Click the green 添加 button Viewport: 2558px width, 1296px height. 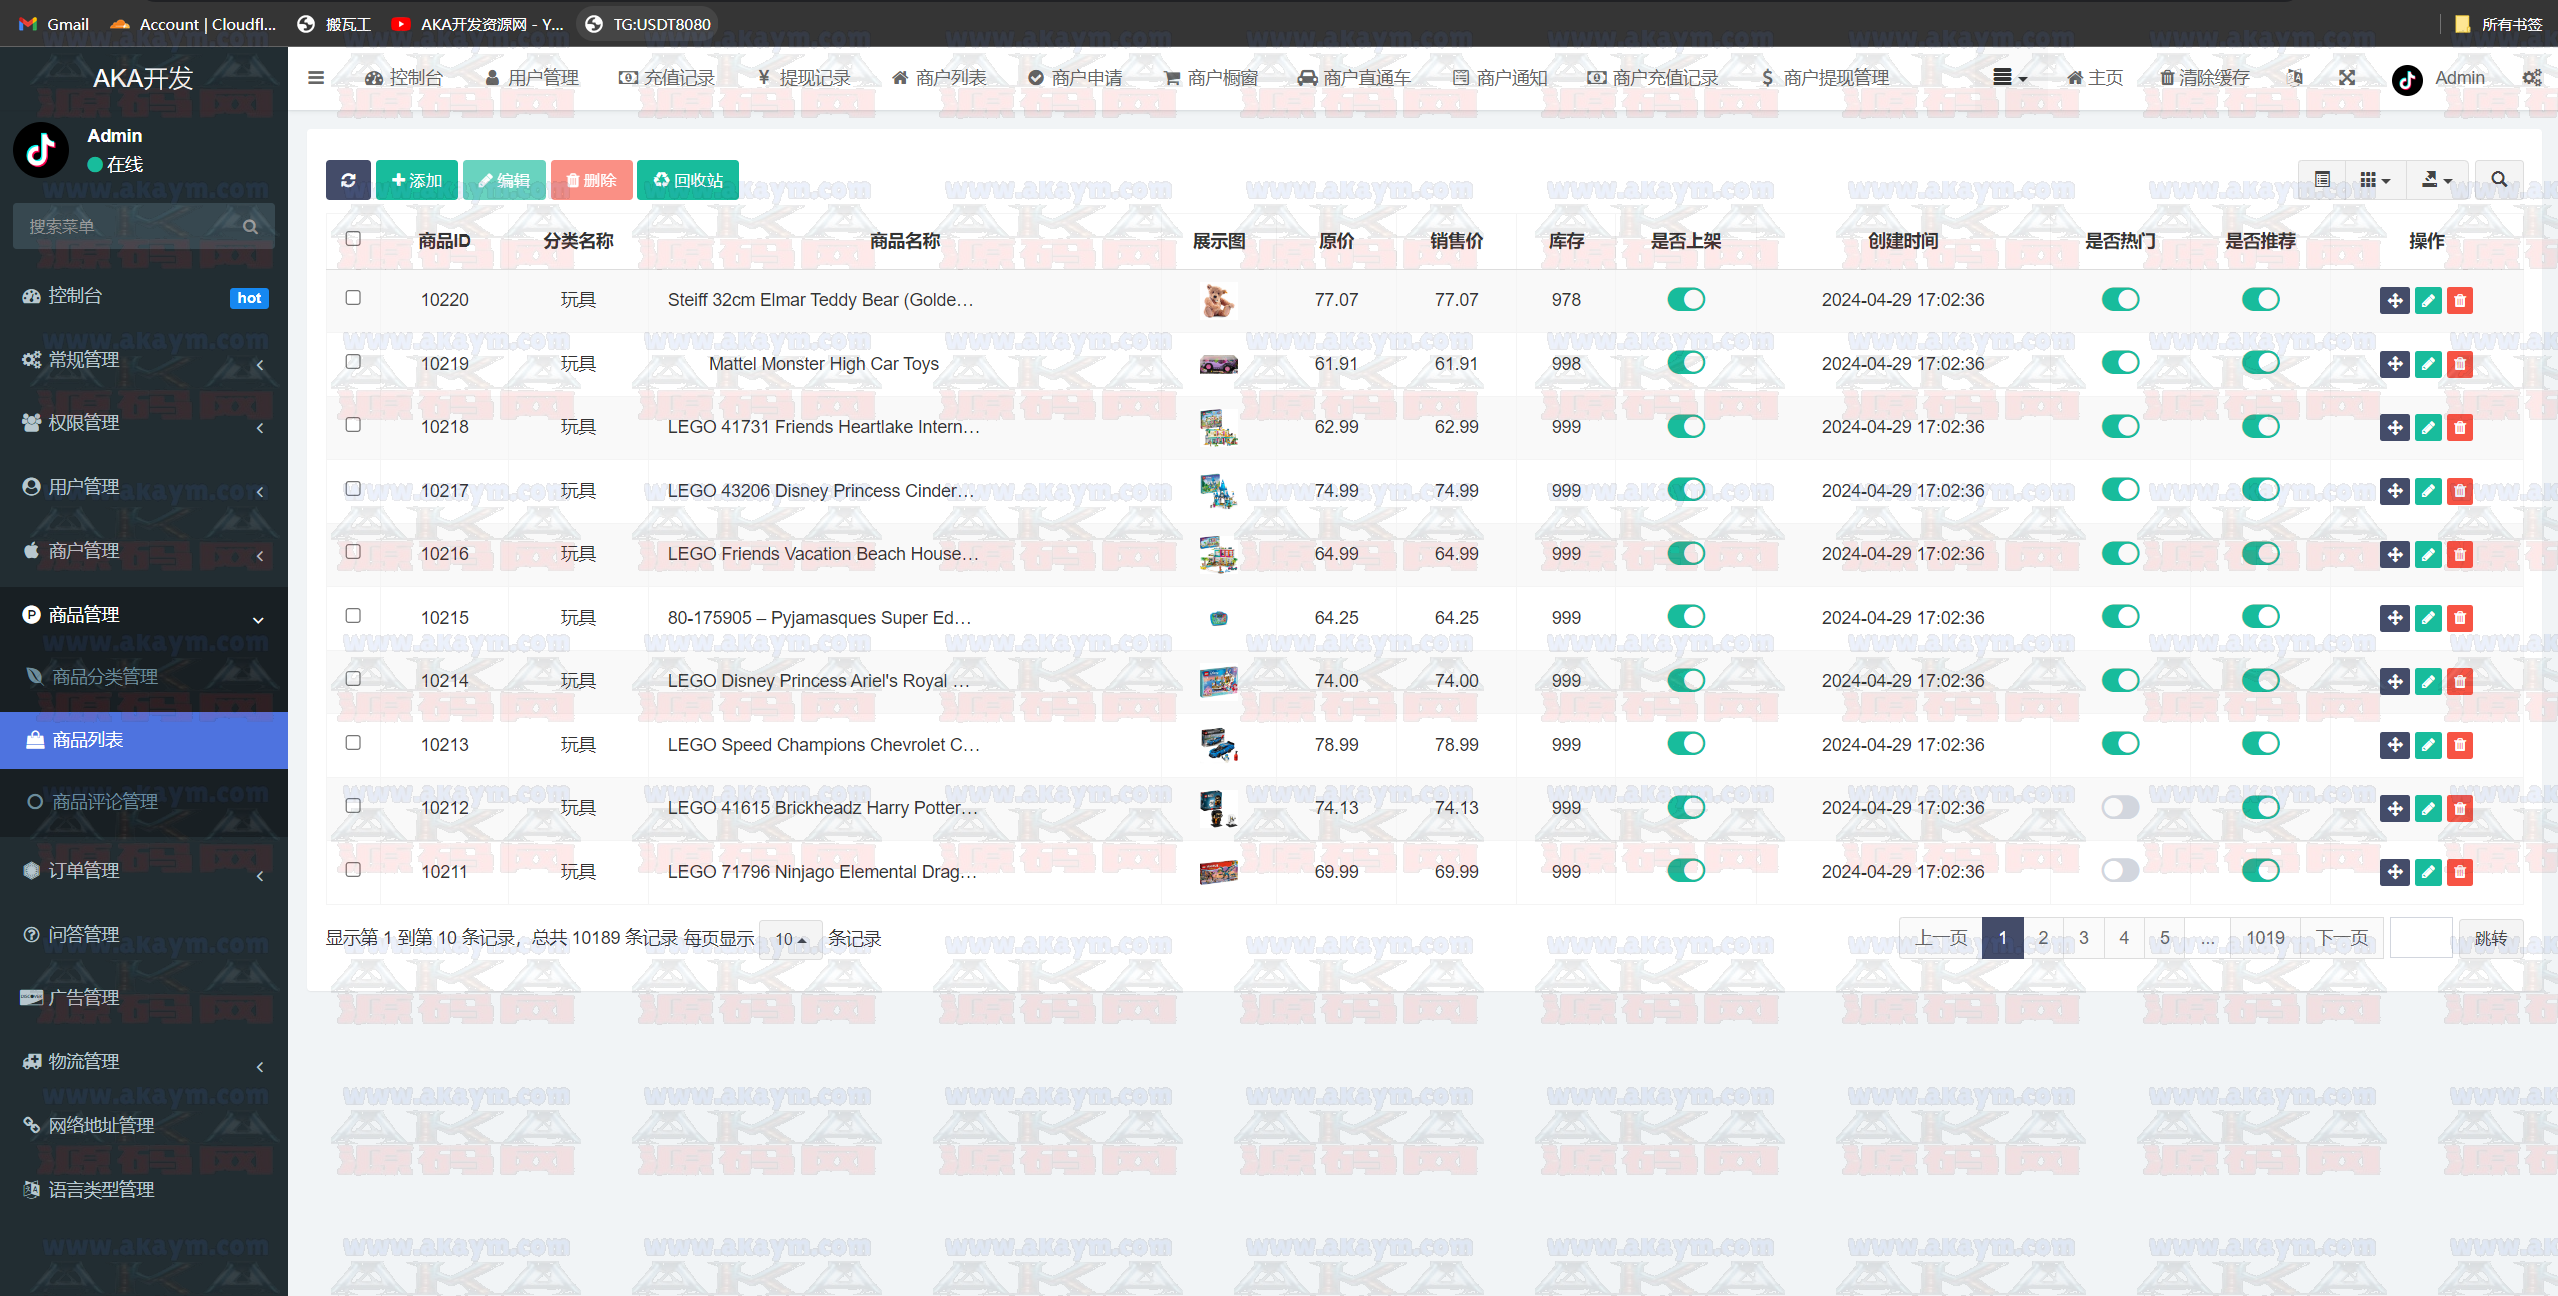(x=416, y=180)
